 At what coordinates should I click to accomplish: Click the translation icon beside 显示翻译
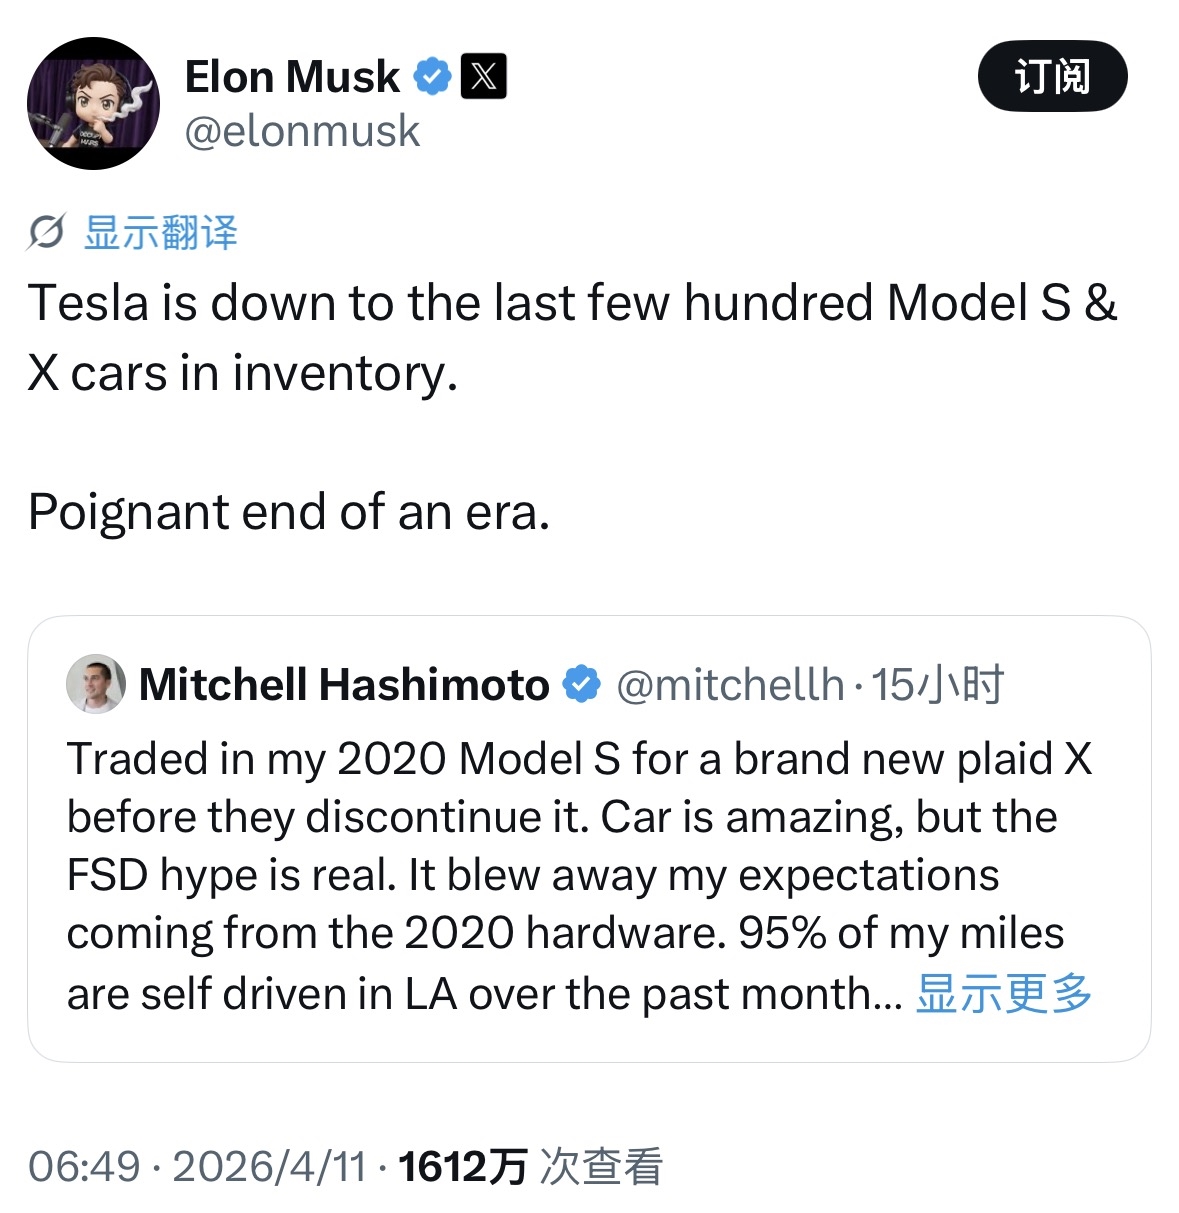(46, 233)
